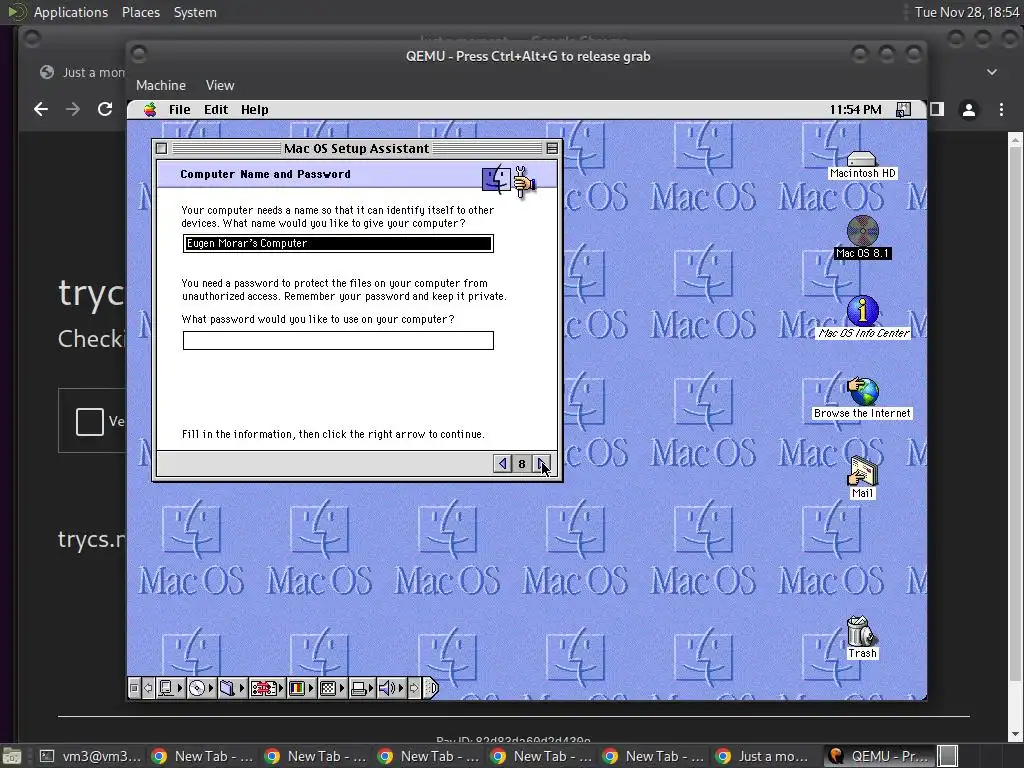Click the 'Computer Name and Password' heading
Screen dimensions: 1024x768
click(x=265, y=174)
